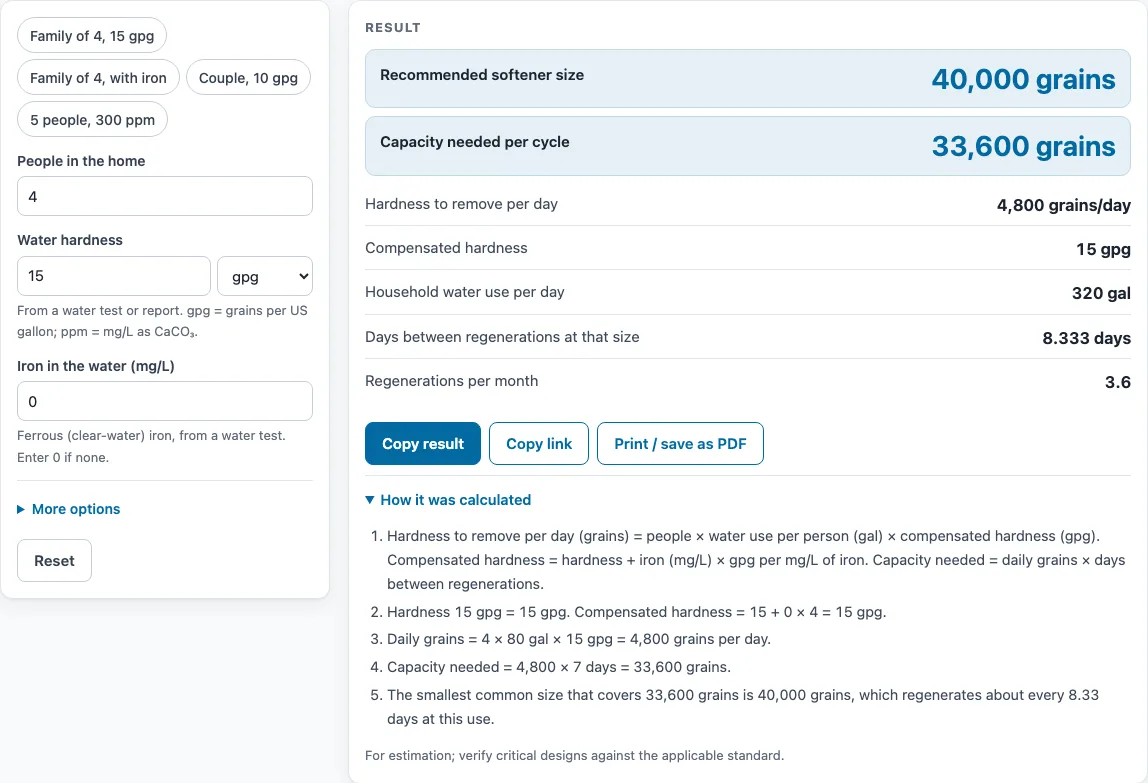Open the gpg hardness unit dropdown

[x=265, y=276]
